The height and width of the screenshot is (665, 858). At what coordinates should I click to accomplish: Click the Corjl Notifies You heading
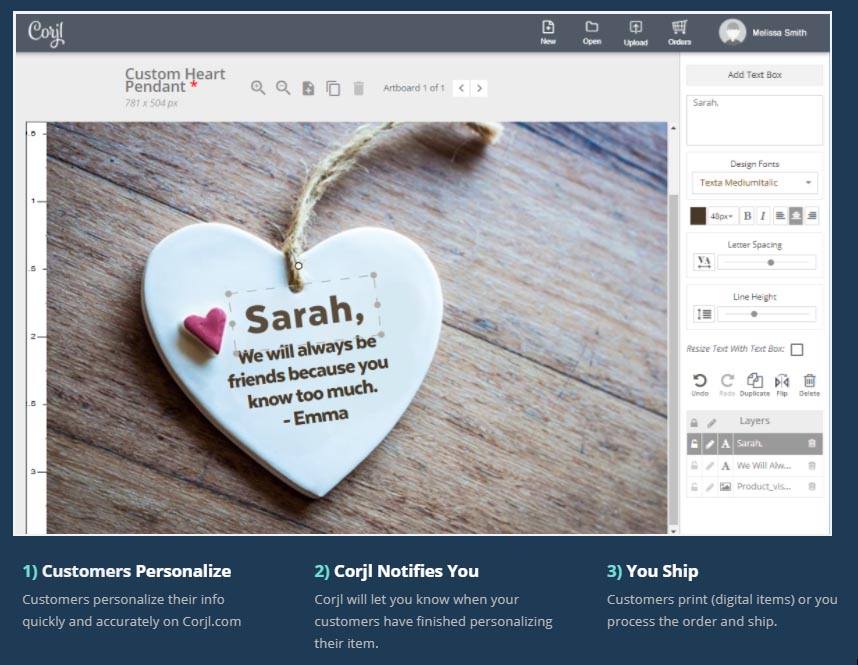click(x=396, y=571)
